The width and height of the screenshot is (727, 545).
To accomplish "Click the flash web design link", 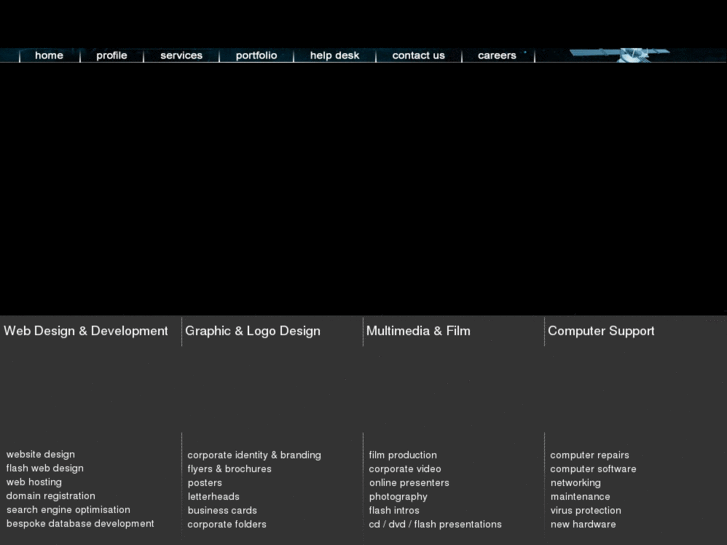I will [x=45, y=468].
